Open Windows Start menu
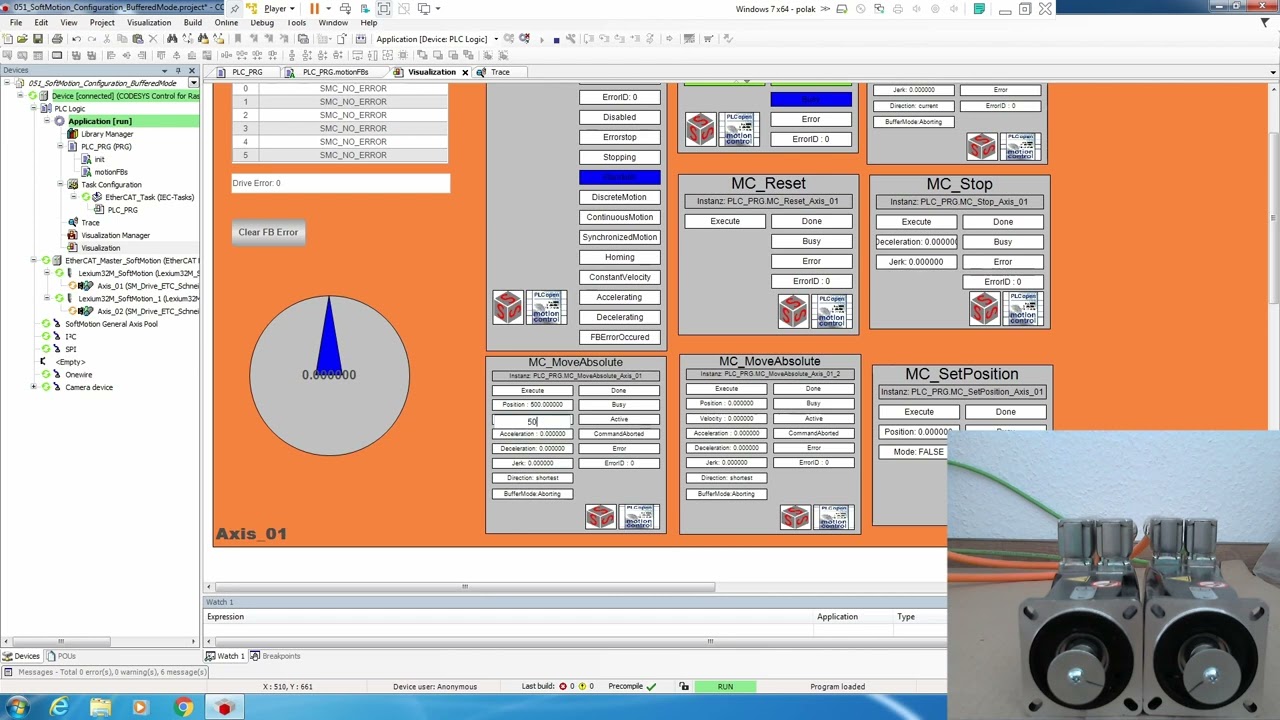The image size is (1280, 720). [x=18, y=708]
